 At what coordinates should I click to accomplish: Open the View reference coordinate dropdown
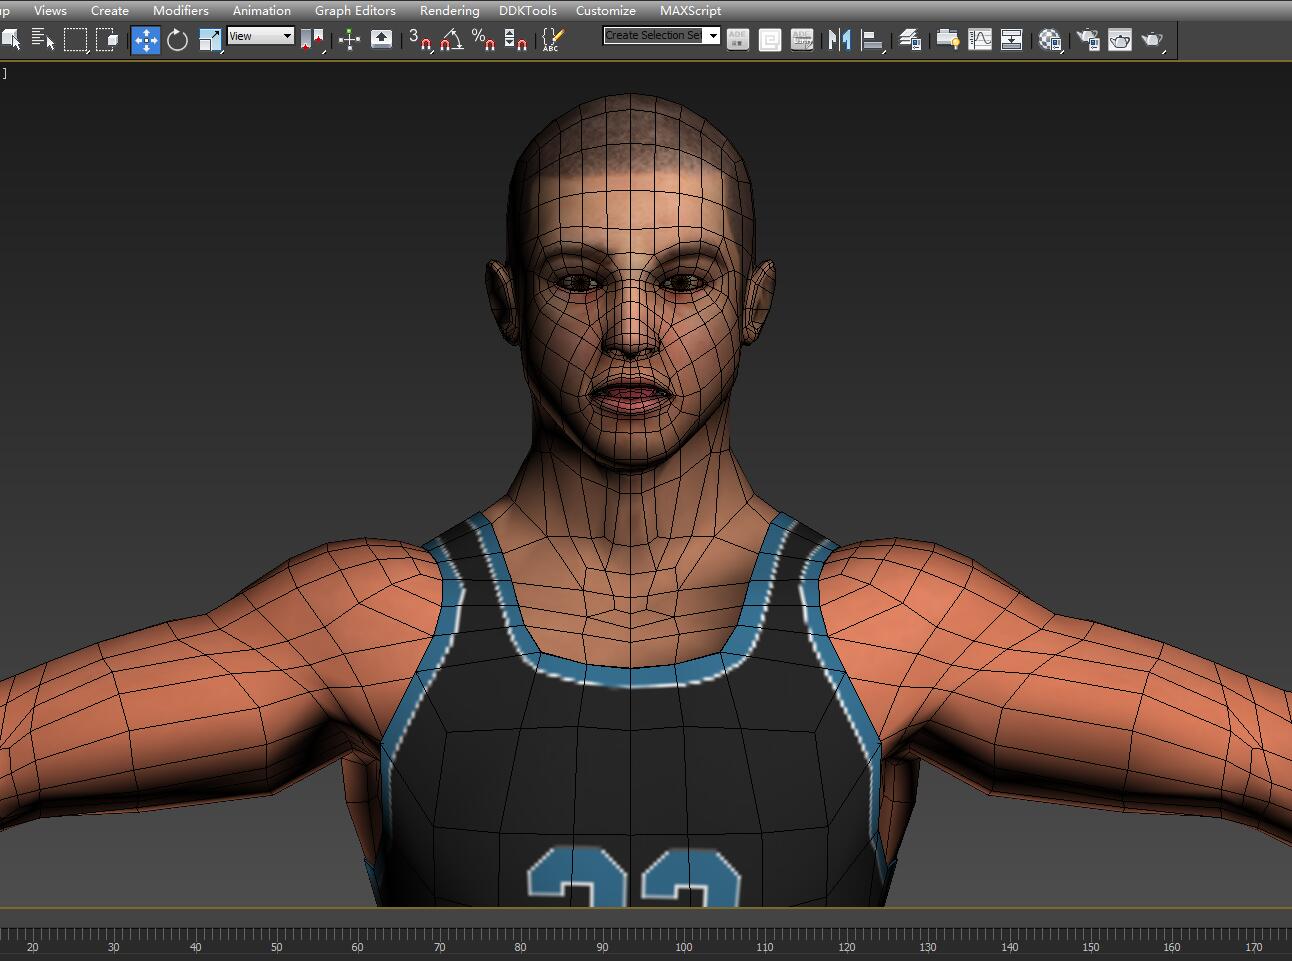click(x=261, y=36)
